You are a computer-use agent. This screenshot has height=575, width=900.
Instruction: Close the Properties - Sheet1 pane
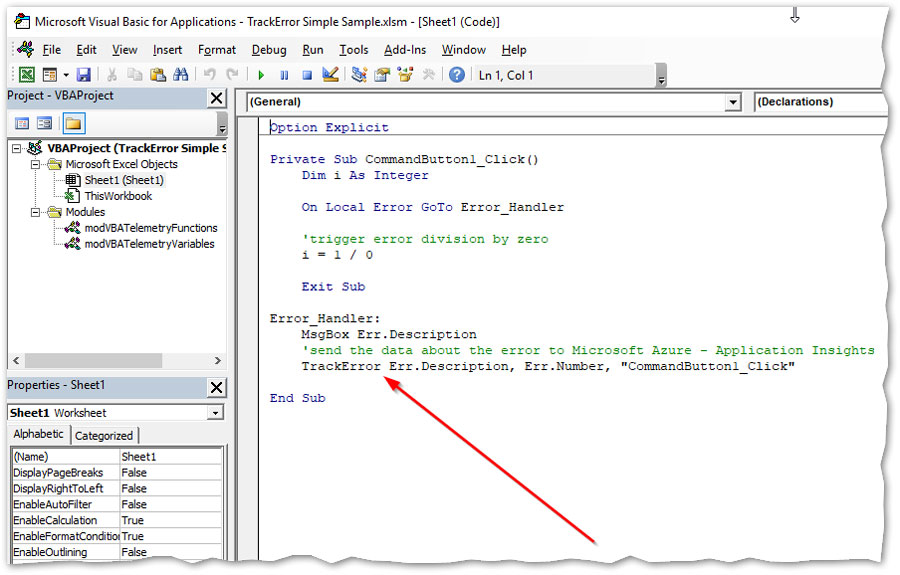pos(216,387)
